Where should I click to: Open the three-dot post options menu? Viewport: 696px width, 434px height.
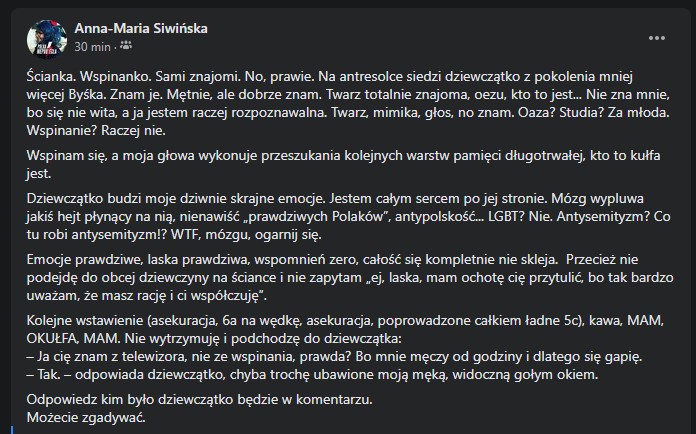pyautogui.click(x=657, y=37)
